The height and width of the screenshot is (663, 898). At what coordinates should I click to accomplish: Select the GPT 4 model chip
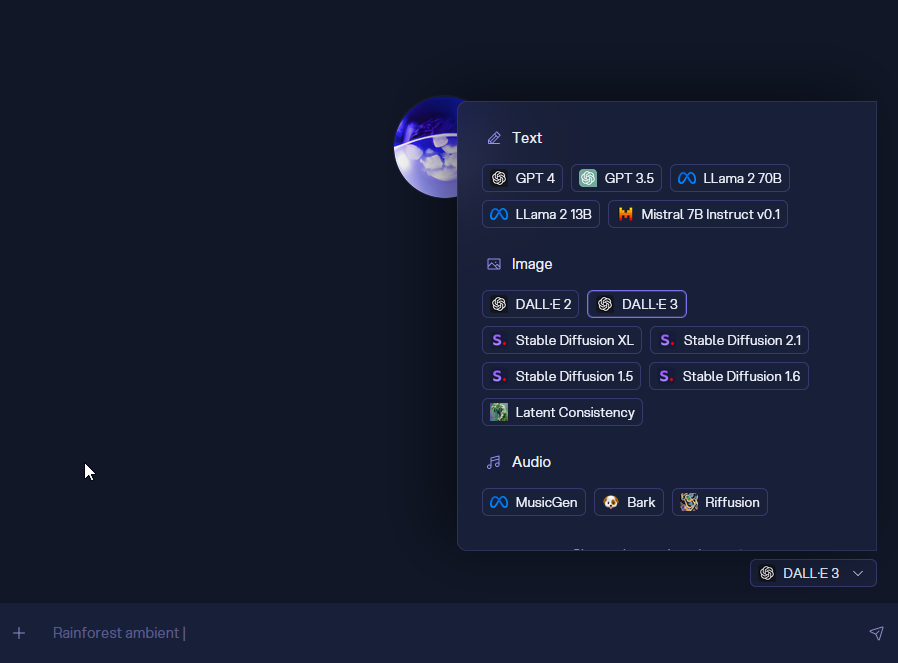point(522,178)
